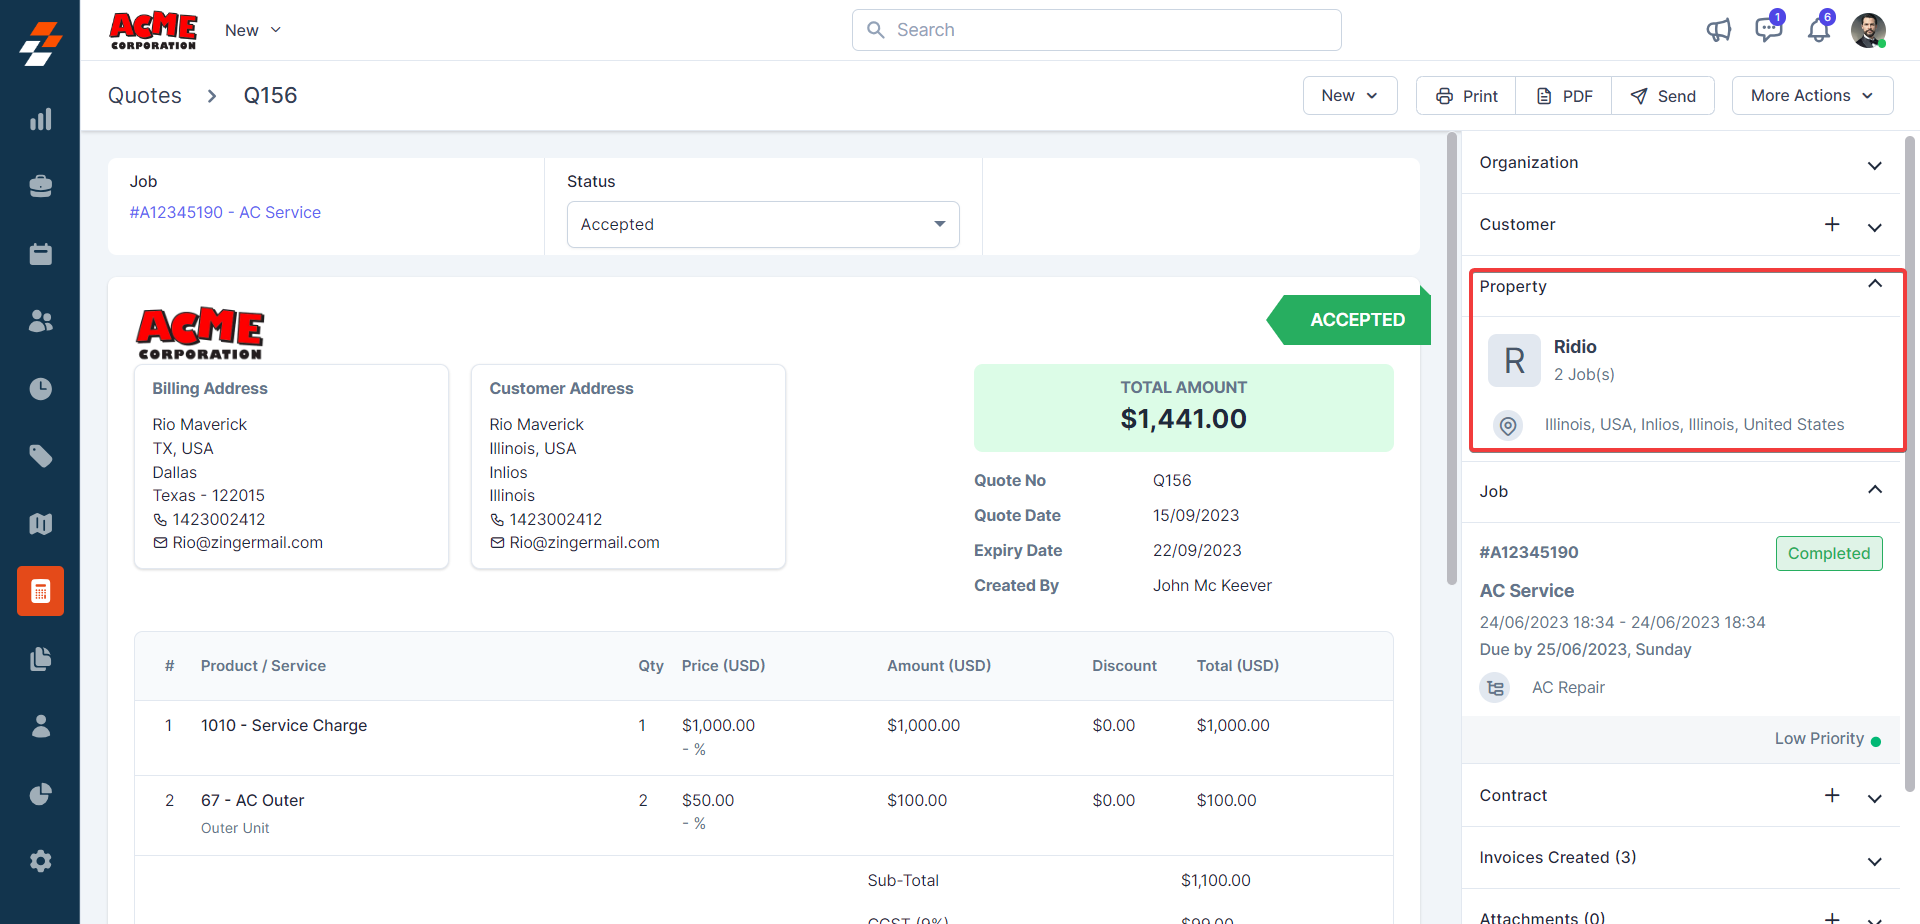Image resolution: width=1920 pixels, height=924 pixels.
Task: Open the chat messages icon
Action: pos(1768,30)
